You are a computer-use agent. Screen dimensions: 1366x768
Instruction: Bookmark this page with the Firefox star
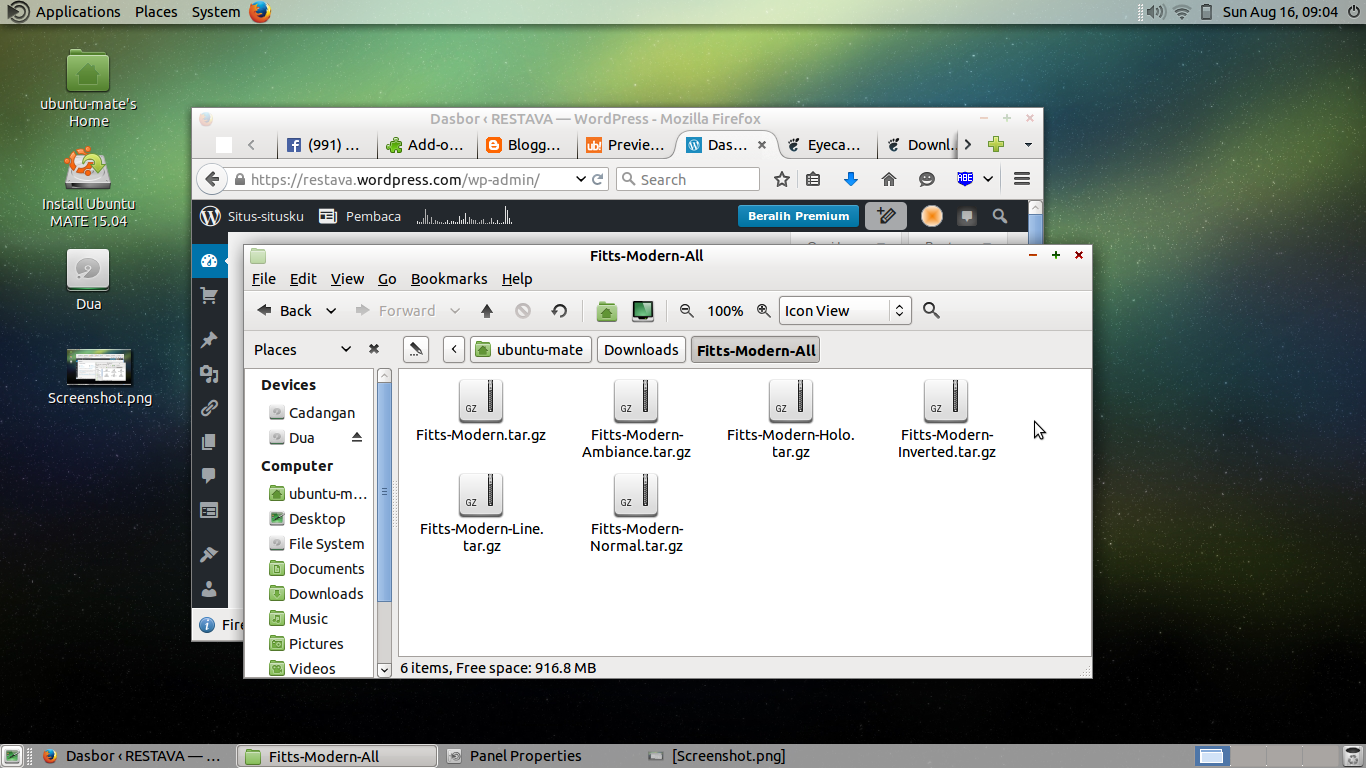tap(782, 179)
